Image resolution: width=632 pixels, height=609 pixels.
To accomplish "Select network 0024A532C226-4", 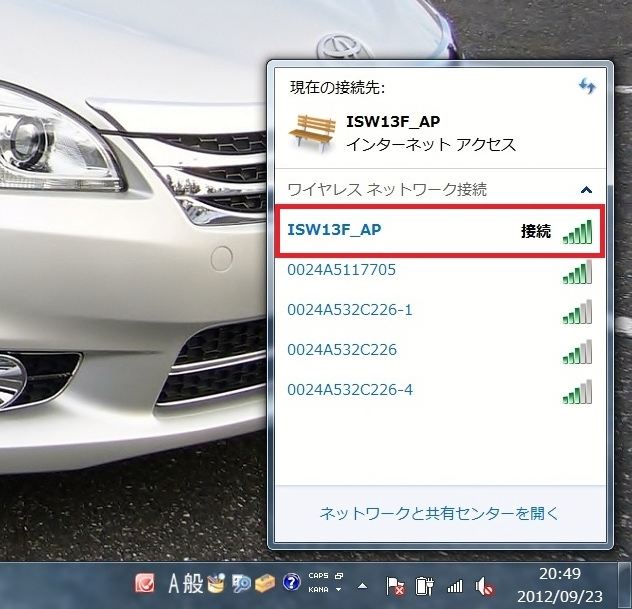I will tap(440, 390).
